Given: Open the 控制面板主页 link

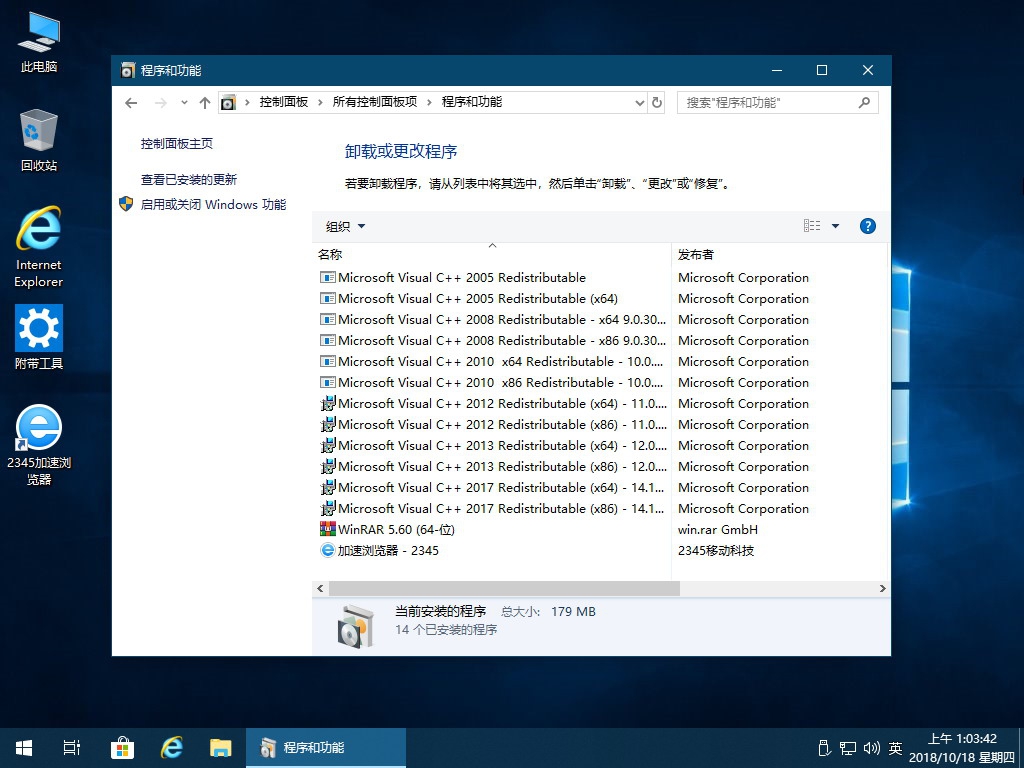Looking at the screenshot, I should tap(177, 144).
